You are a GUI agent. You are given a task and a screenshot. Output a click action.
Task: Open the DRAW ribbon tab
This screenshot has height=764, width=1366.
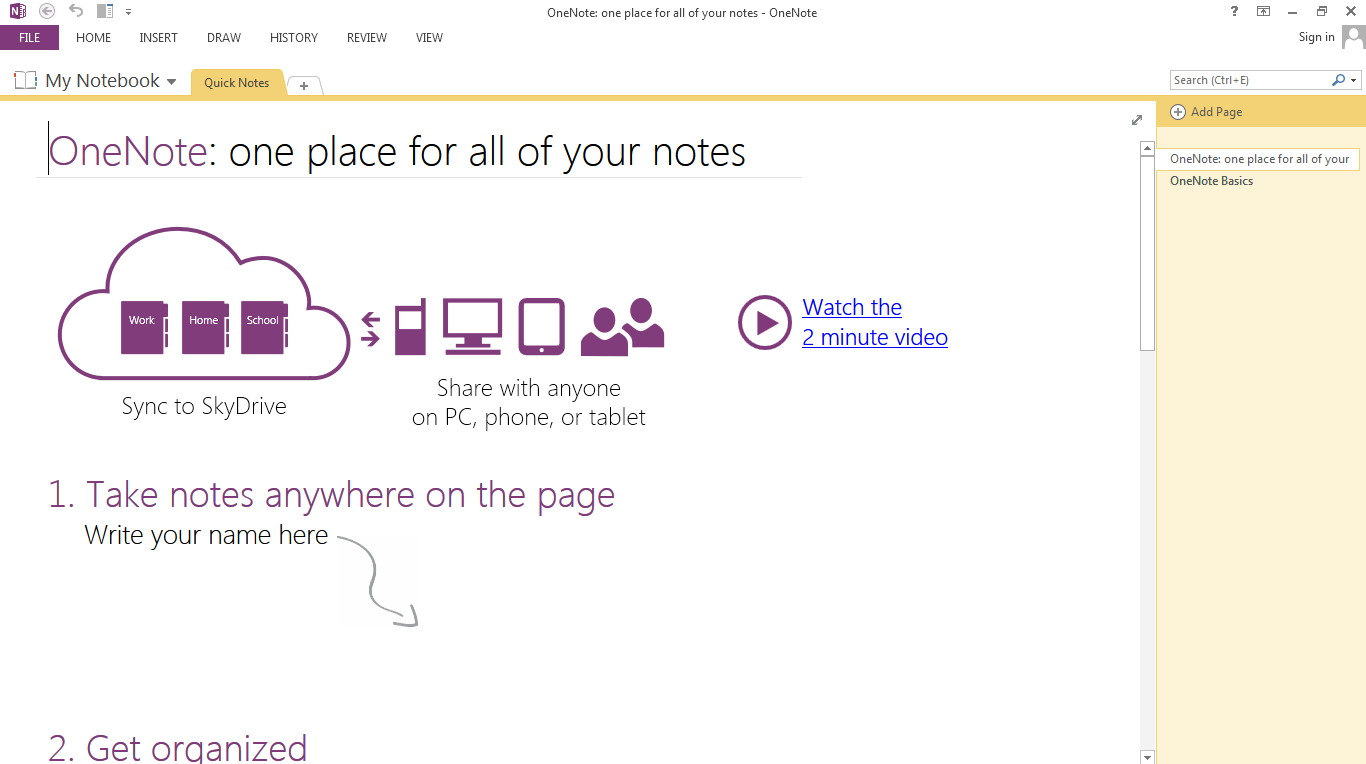224,38
